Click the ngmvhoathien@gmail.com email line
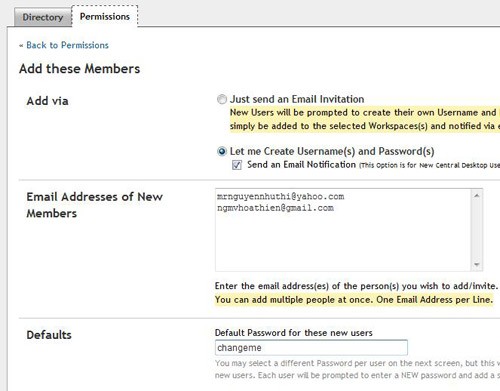500x391 pixels. tap(275, 208)
